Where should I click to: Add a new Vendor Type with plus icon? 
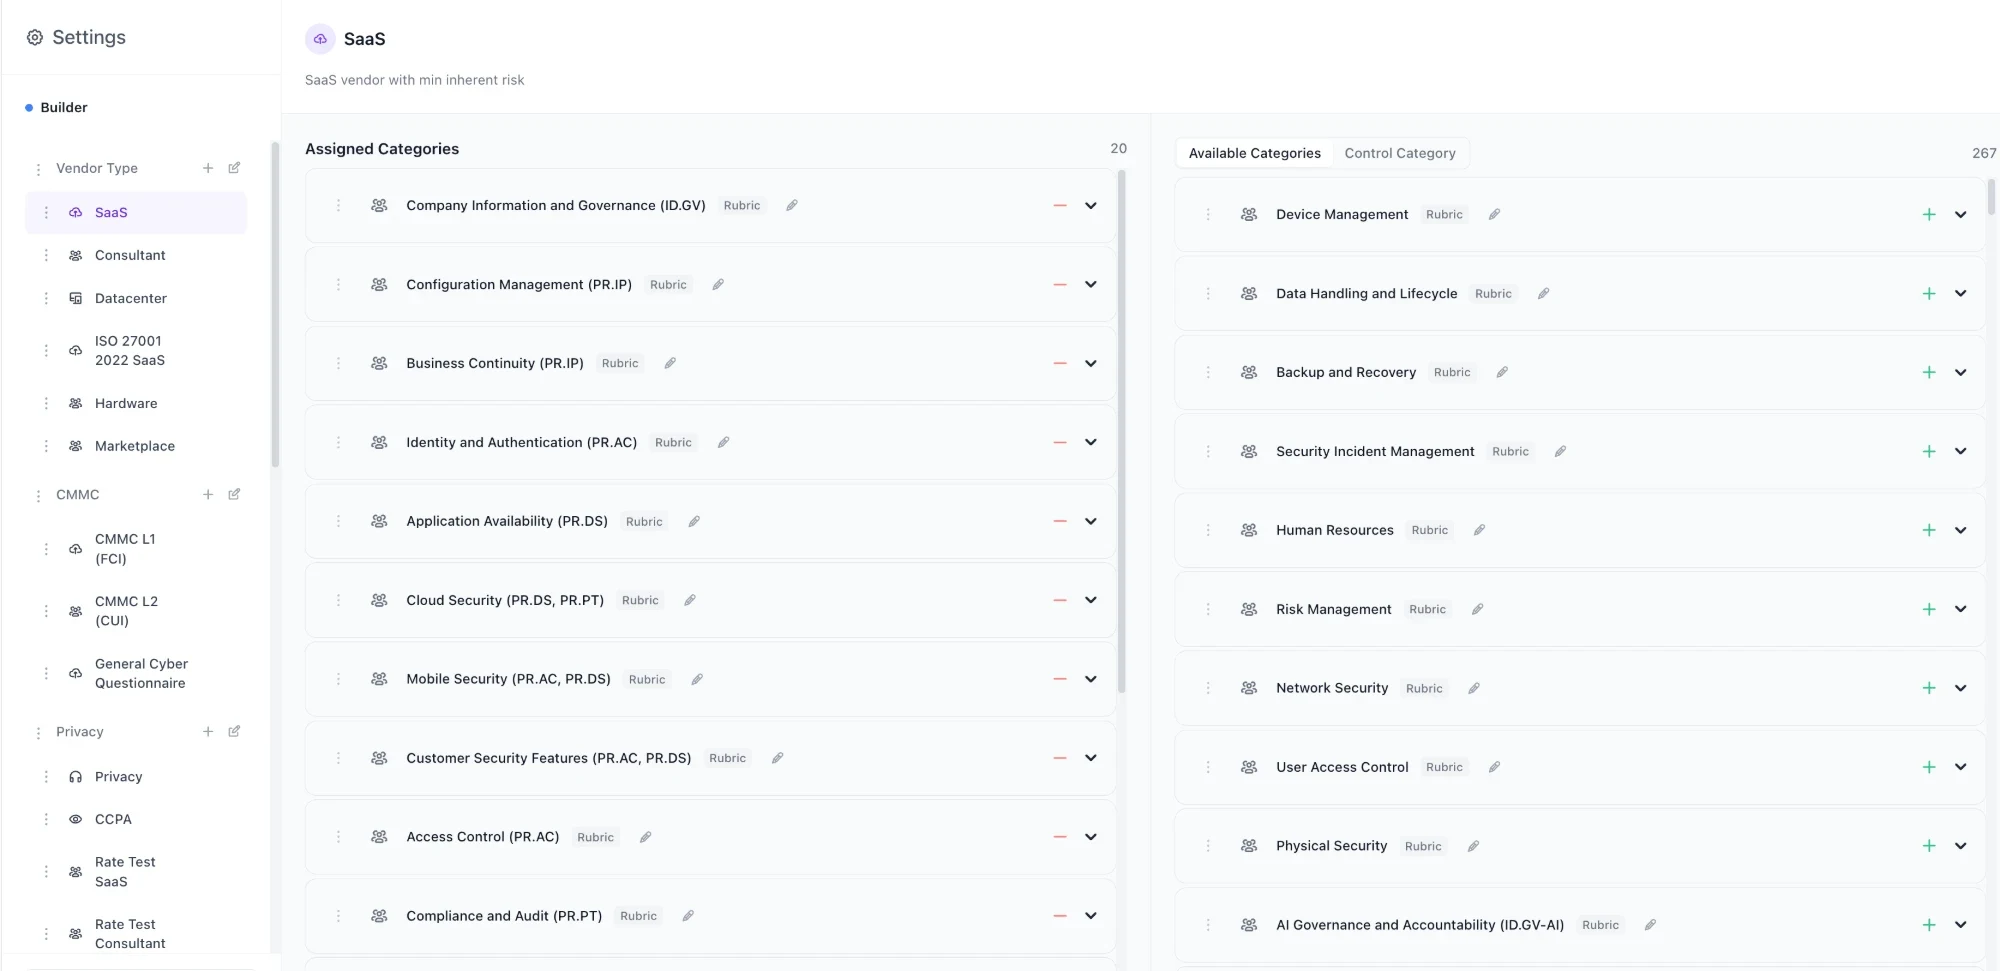pyautogui.click(x=208, y=168)
